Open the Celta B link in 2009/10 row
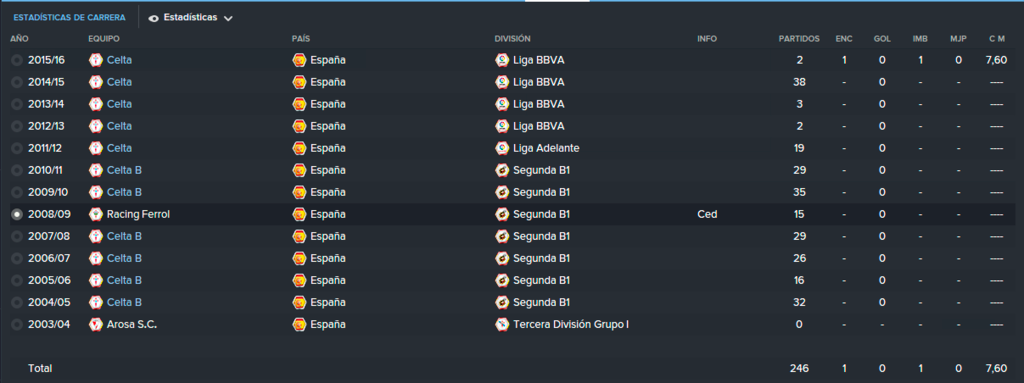The image size is (1024, 383). tap(124, 192)
